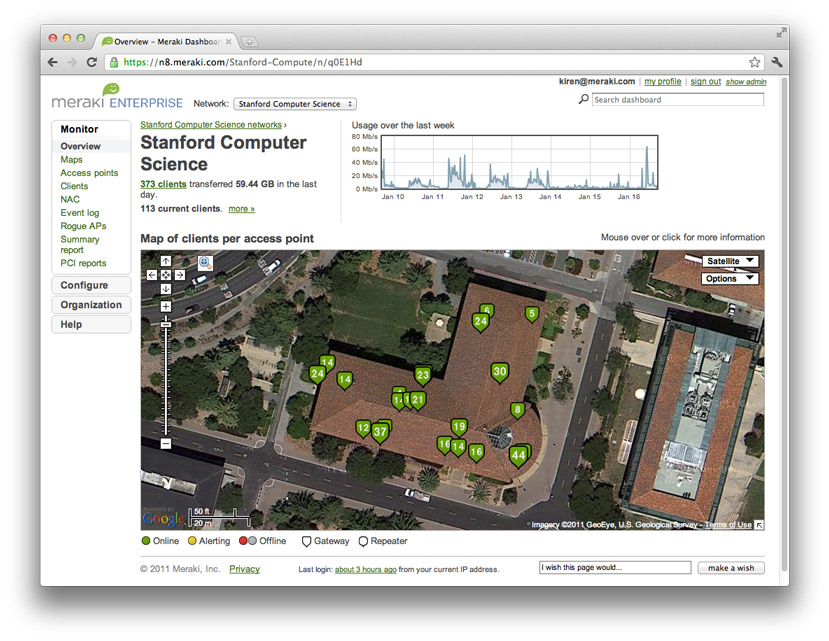829x641 pixels.
Task: Select access point marker showing 37 clients
Action: click(x=380, y=432)
